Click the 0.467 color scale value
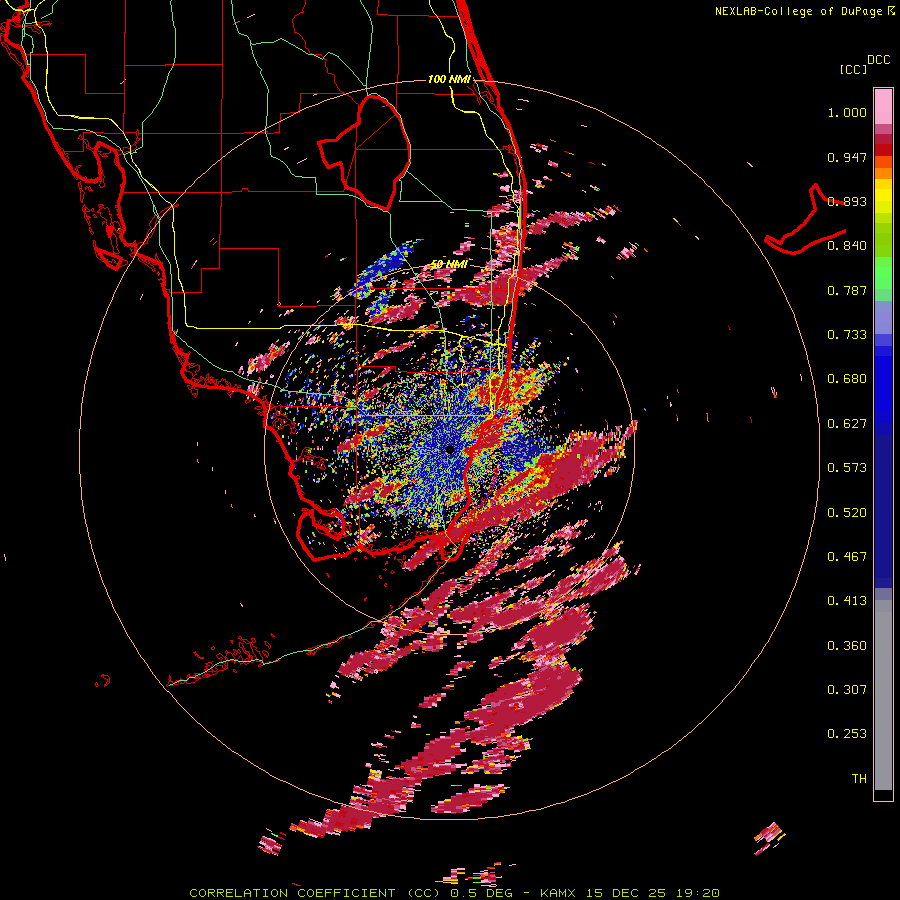Screen dimensions: 900x900 847,557
